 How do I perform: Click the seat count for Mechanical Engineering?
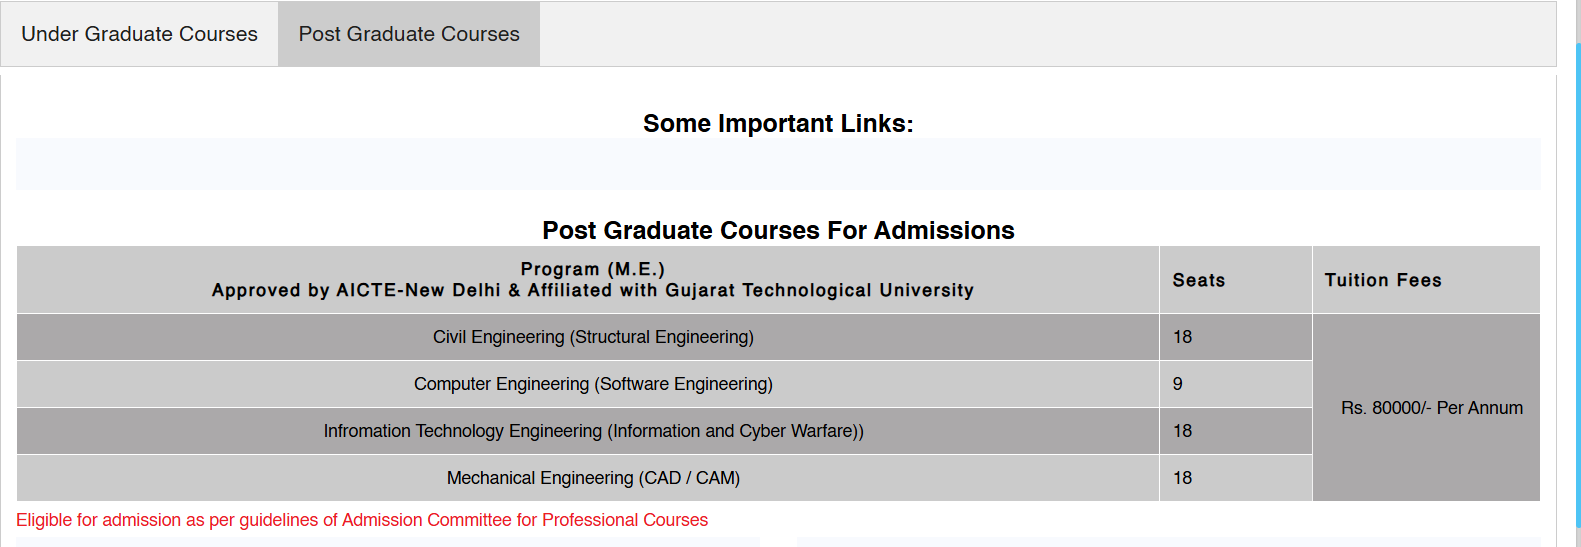click(1182, 478)
